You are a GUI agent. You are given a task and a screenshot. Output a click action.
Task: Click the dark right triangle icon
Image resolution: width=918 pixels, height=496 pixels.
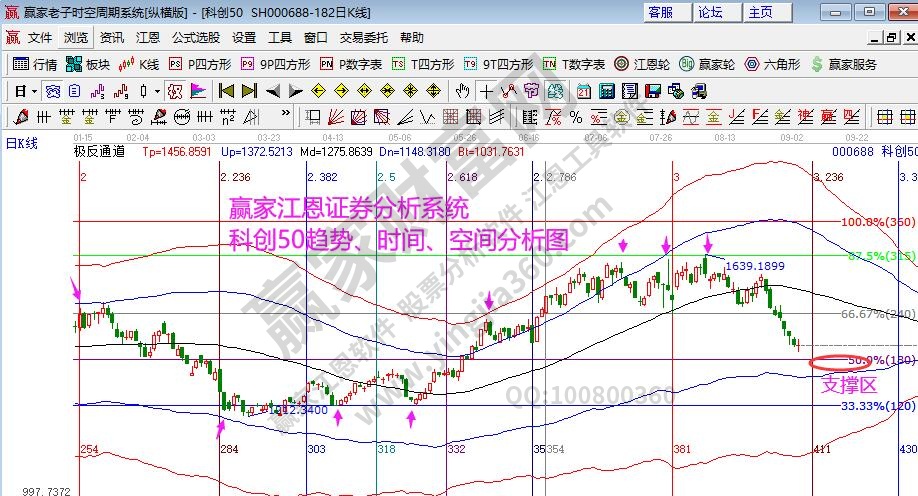(x=295, y=91)
